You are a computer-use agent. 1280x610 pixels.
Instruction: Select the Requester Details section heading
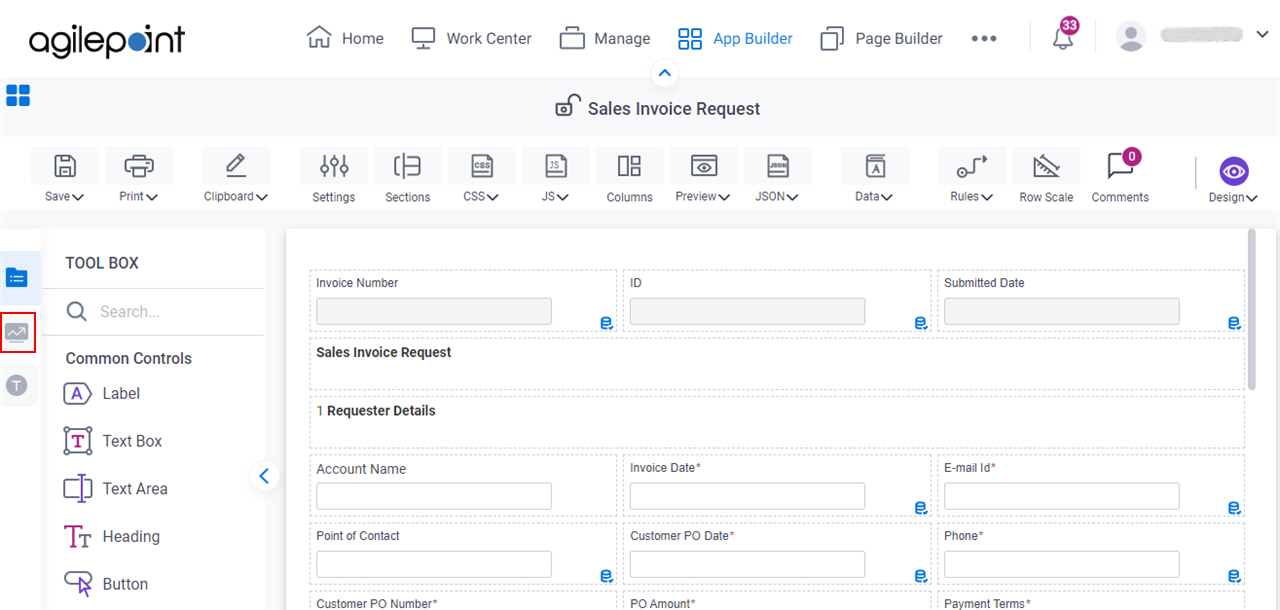[376, 411]
